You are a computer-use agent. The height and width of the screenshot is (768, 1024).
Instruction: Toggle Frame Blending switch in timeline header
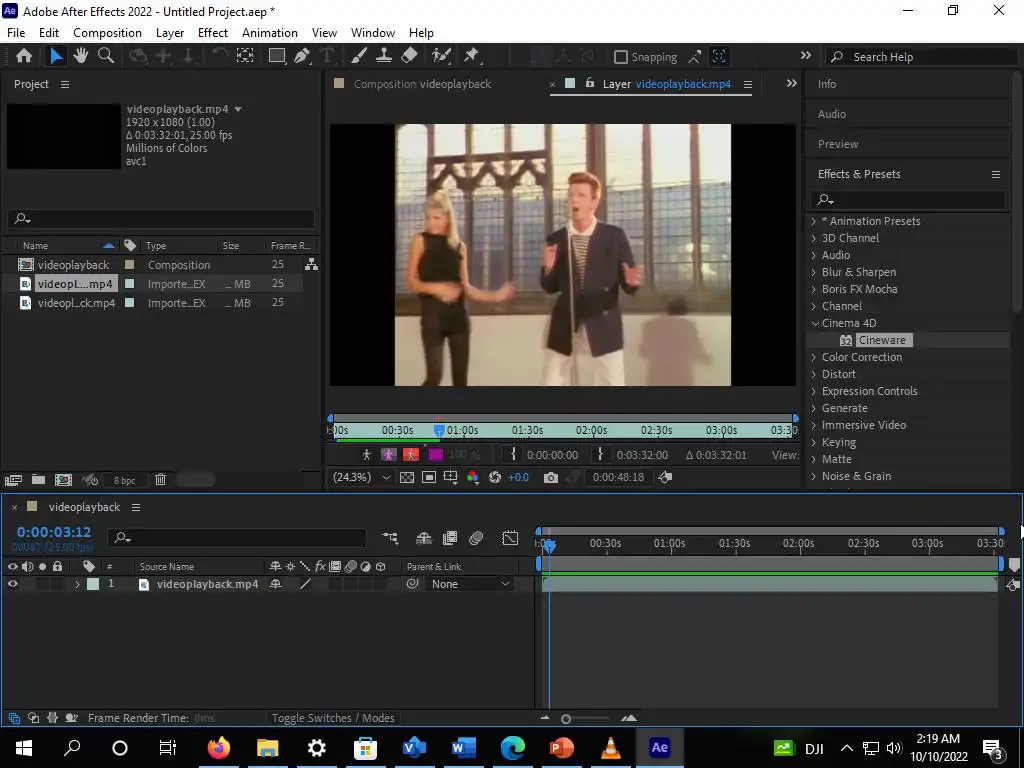tap(450, 538)
